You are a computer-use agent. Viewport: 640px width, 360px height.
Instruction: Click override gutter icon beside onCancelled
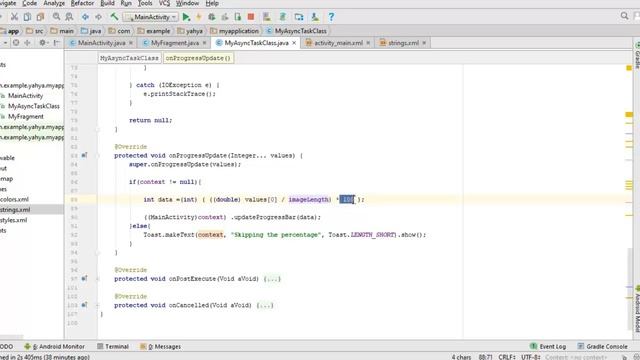[84, 305]
